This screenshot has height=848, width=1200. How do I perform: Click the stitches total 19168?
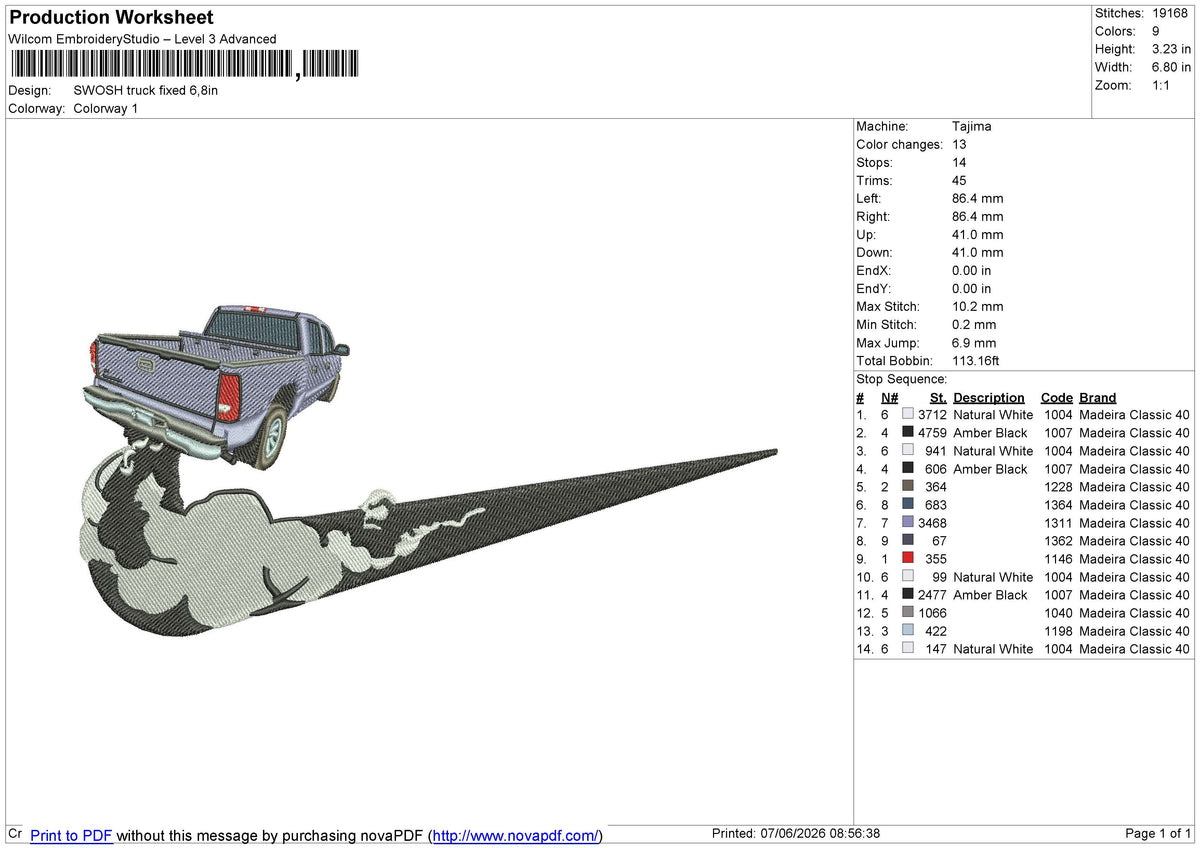tap(1170, 13)
